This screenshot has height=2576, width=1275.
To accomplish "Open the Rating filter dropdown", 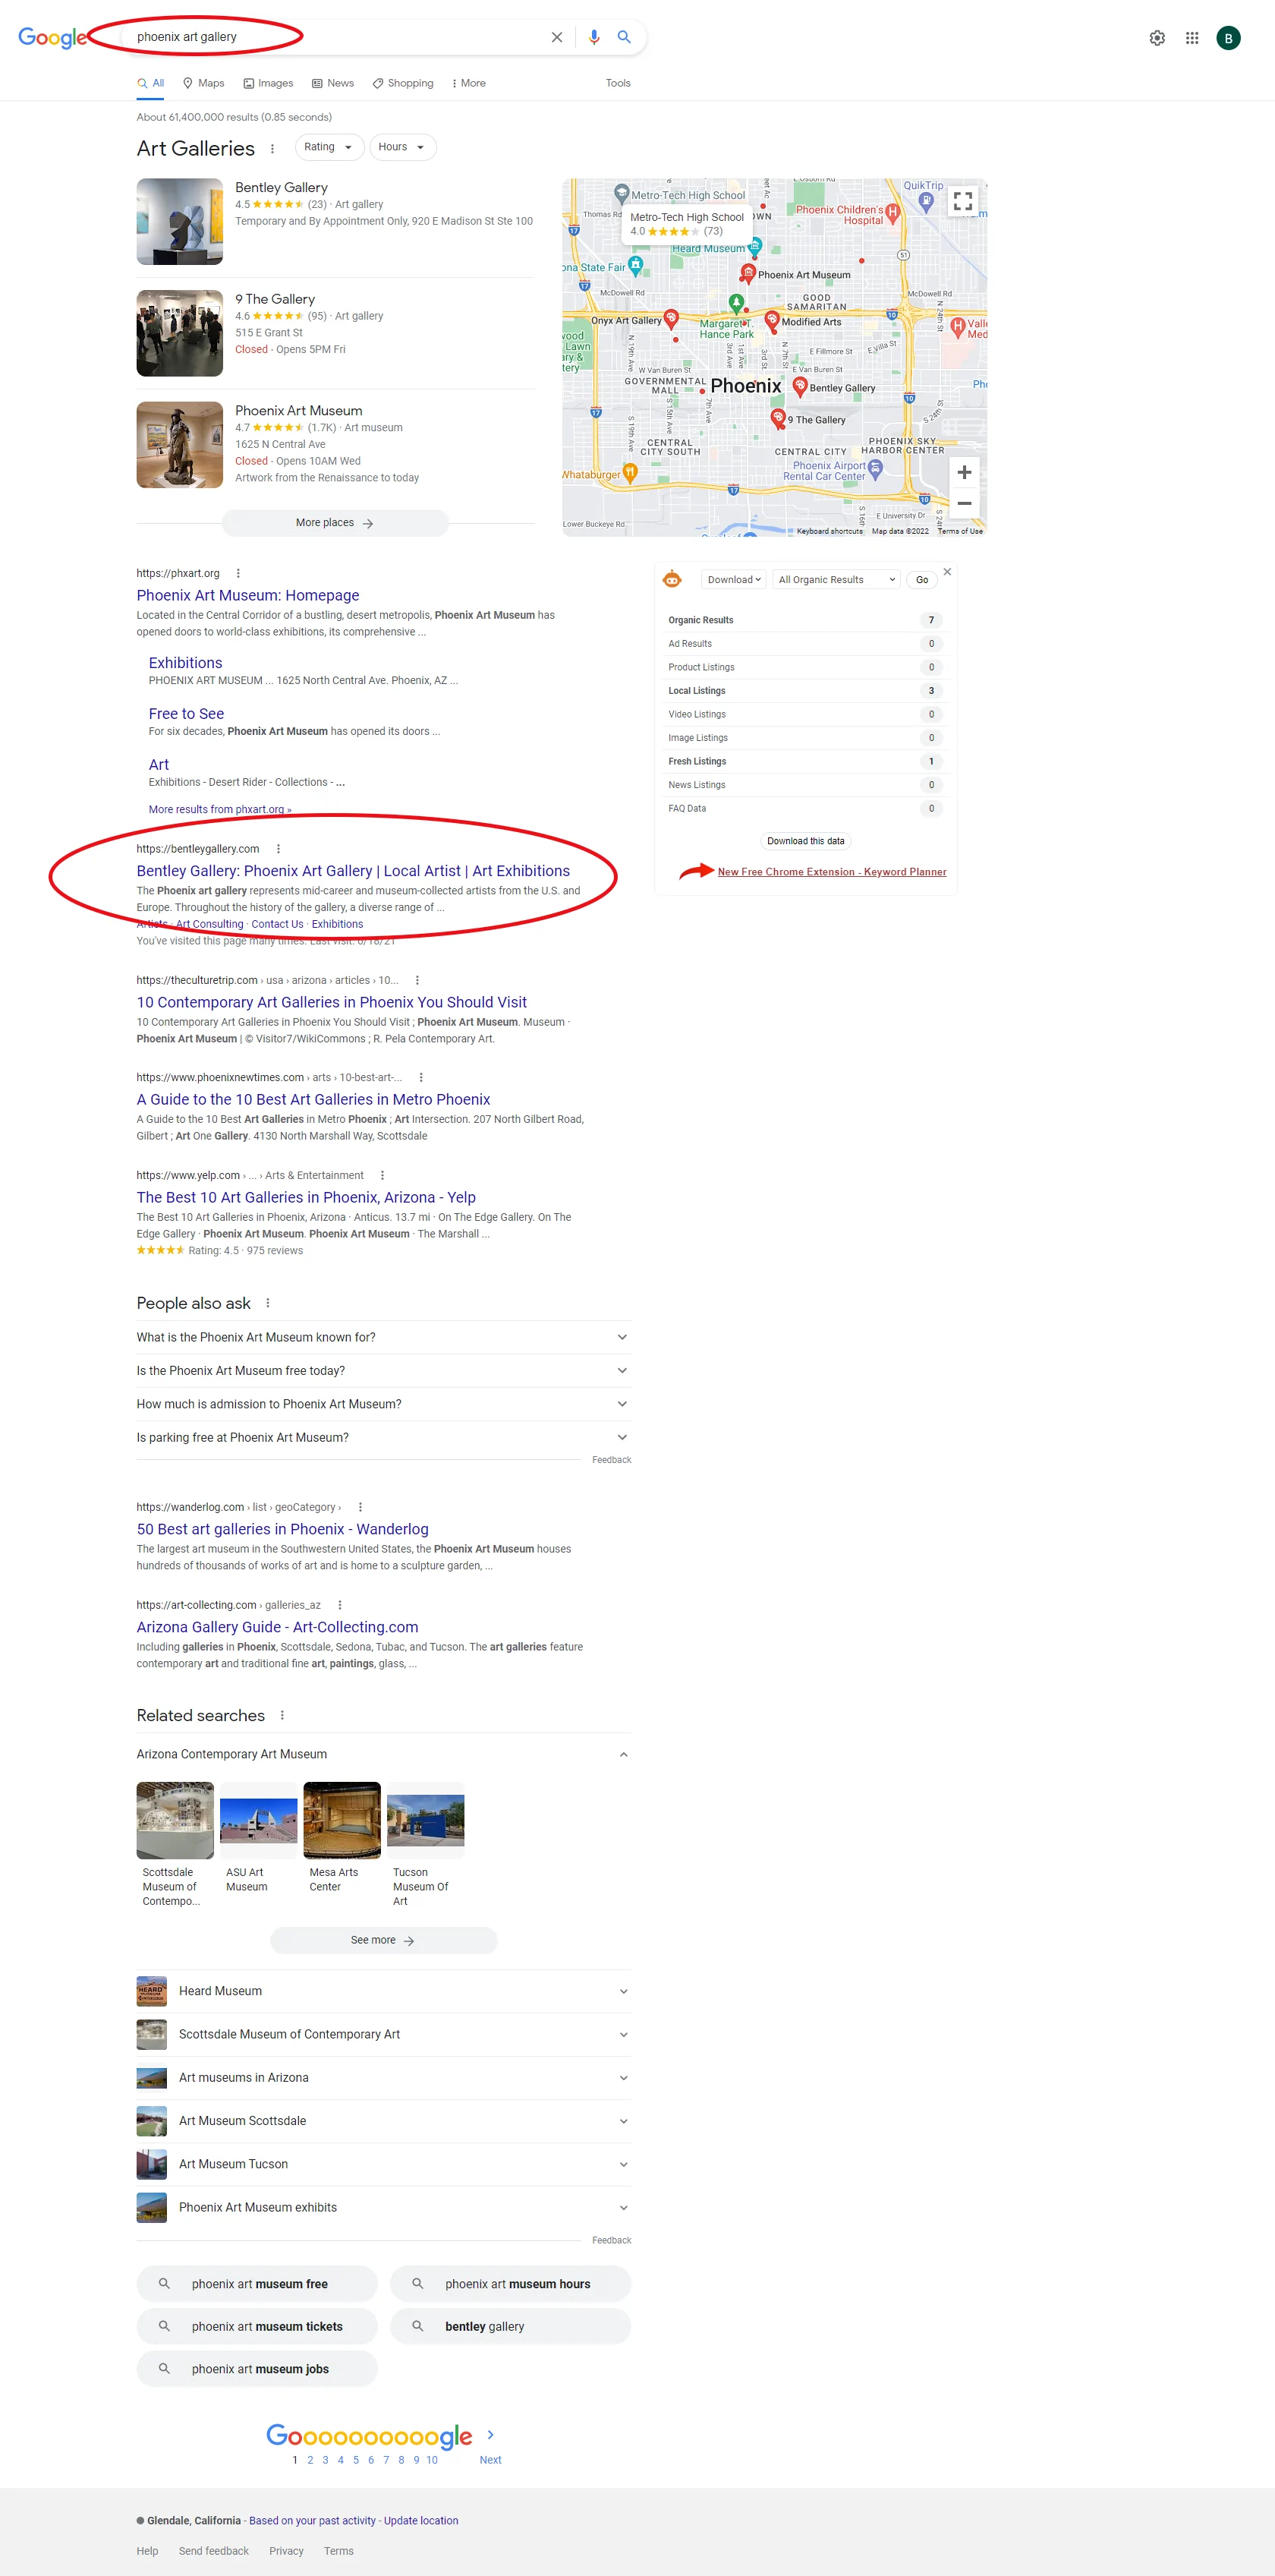I will pyautogui.click(x=329, y=147).
